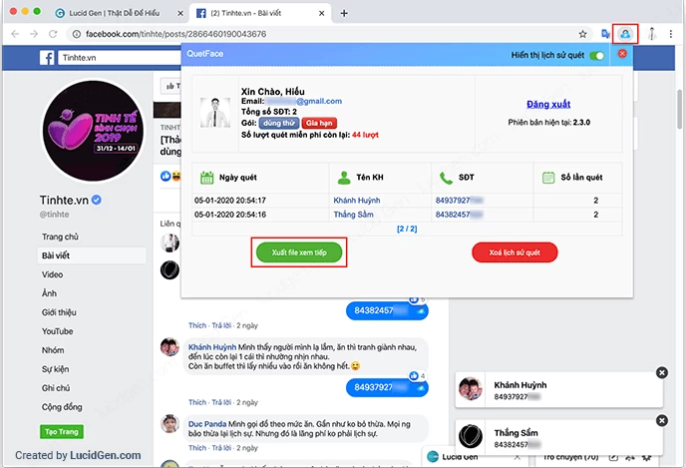The height and width of the screenshot is (468, 686).
Task: Open Bài viết in page sidebar
Action: (x=92, y=255)
